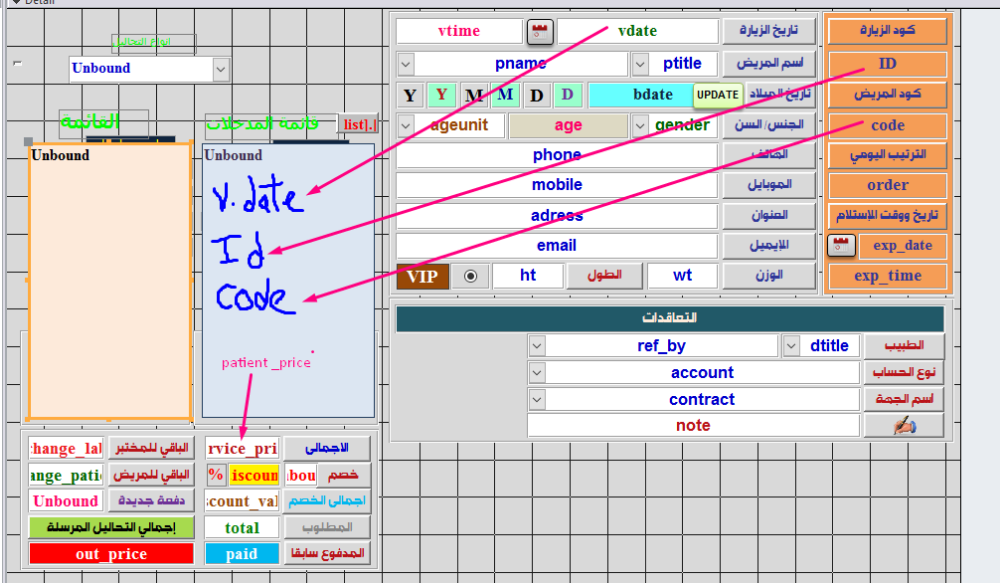
Task: Click the exp_time field
Action: point(887,276)
